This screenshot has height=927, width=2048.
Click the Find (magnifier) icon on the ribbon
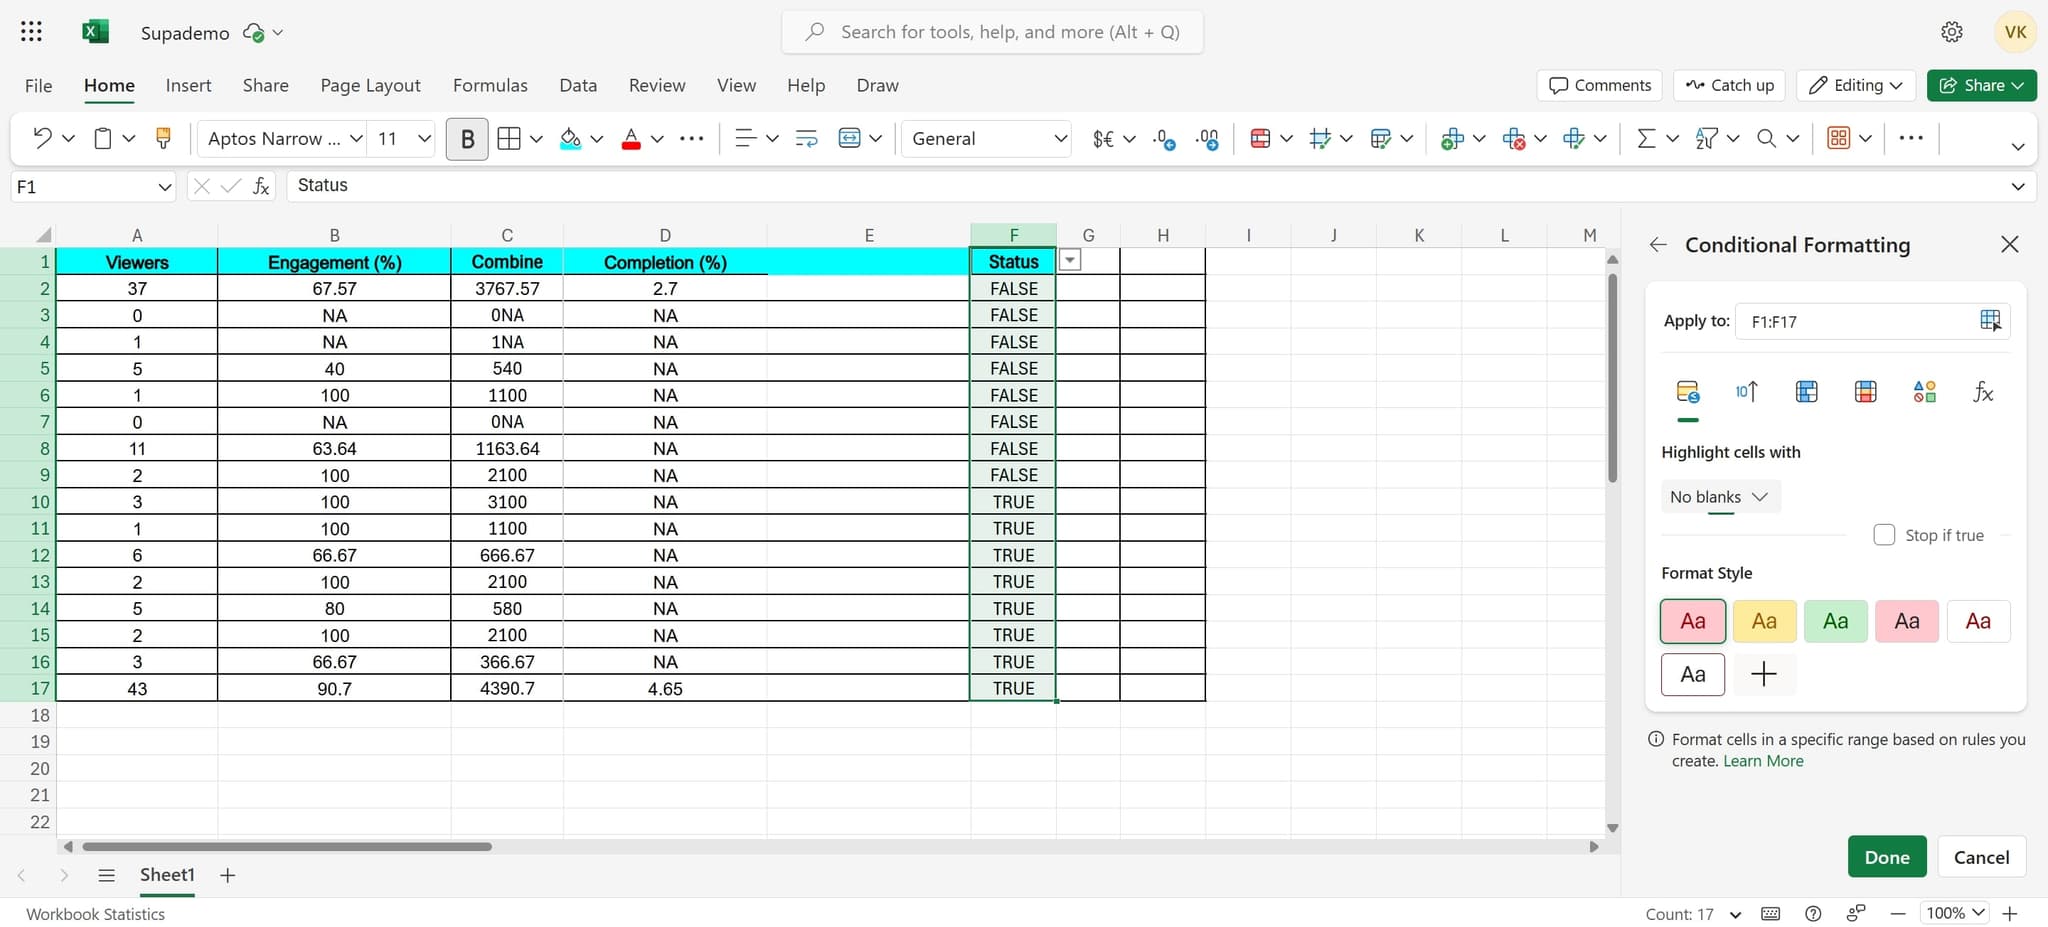click(1768, 138)
